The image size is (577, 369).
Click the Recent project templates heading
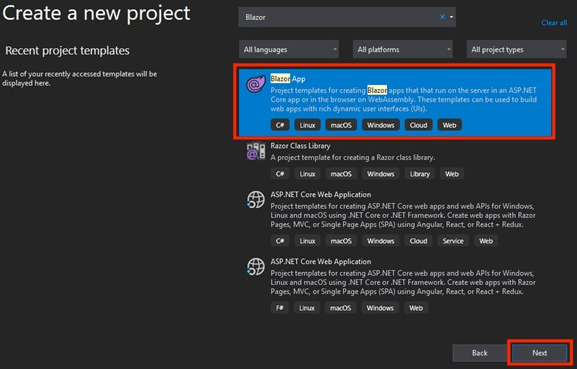(67, 50)
